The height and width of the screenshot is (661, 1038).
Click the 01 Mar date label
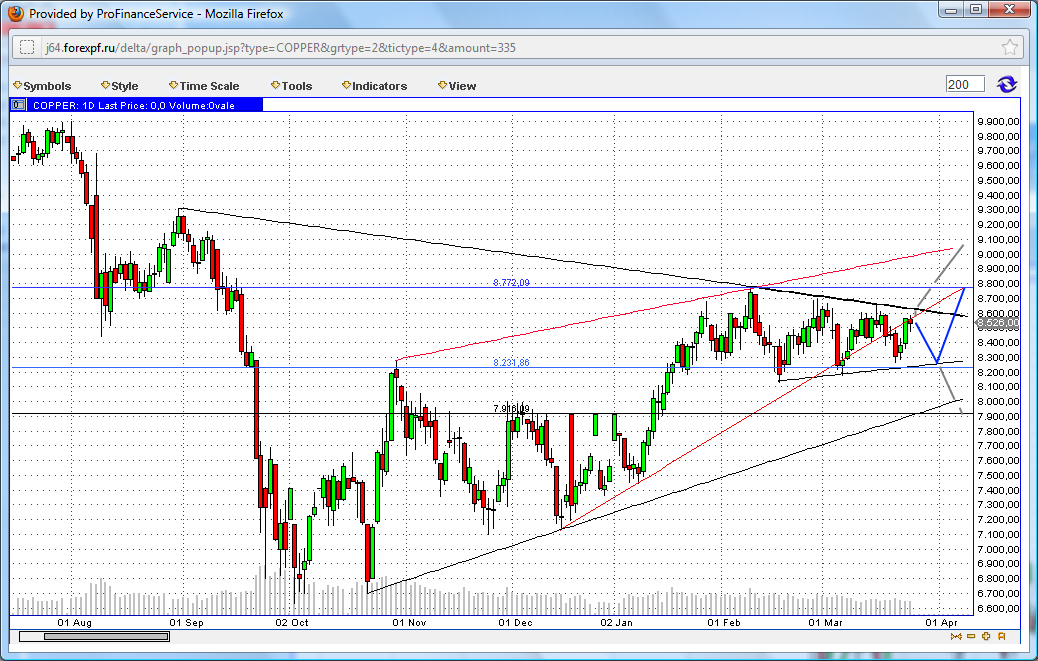coord(826,623)
